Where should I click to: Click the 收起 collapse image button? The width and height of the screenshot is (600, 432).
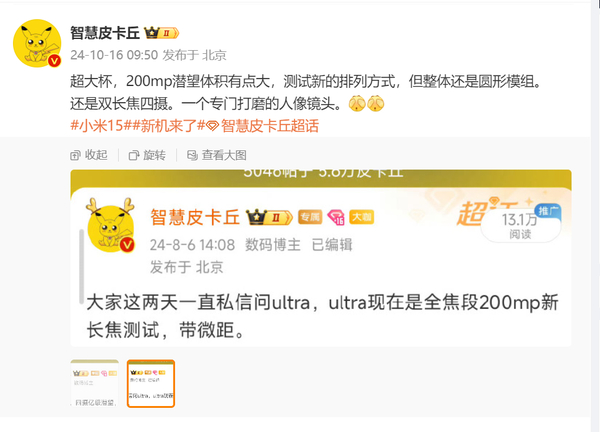point(89,155)
